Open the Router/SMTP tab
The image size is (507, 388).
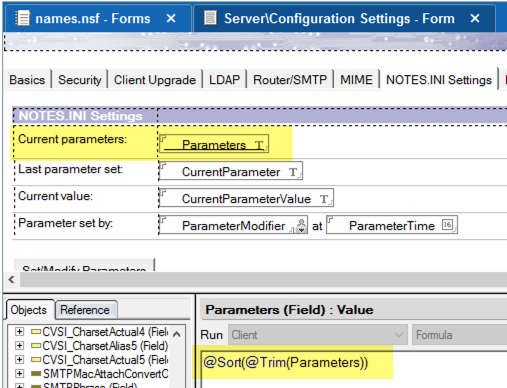290,80
